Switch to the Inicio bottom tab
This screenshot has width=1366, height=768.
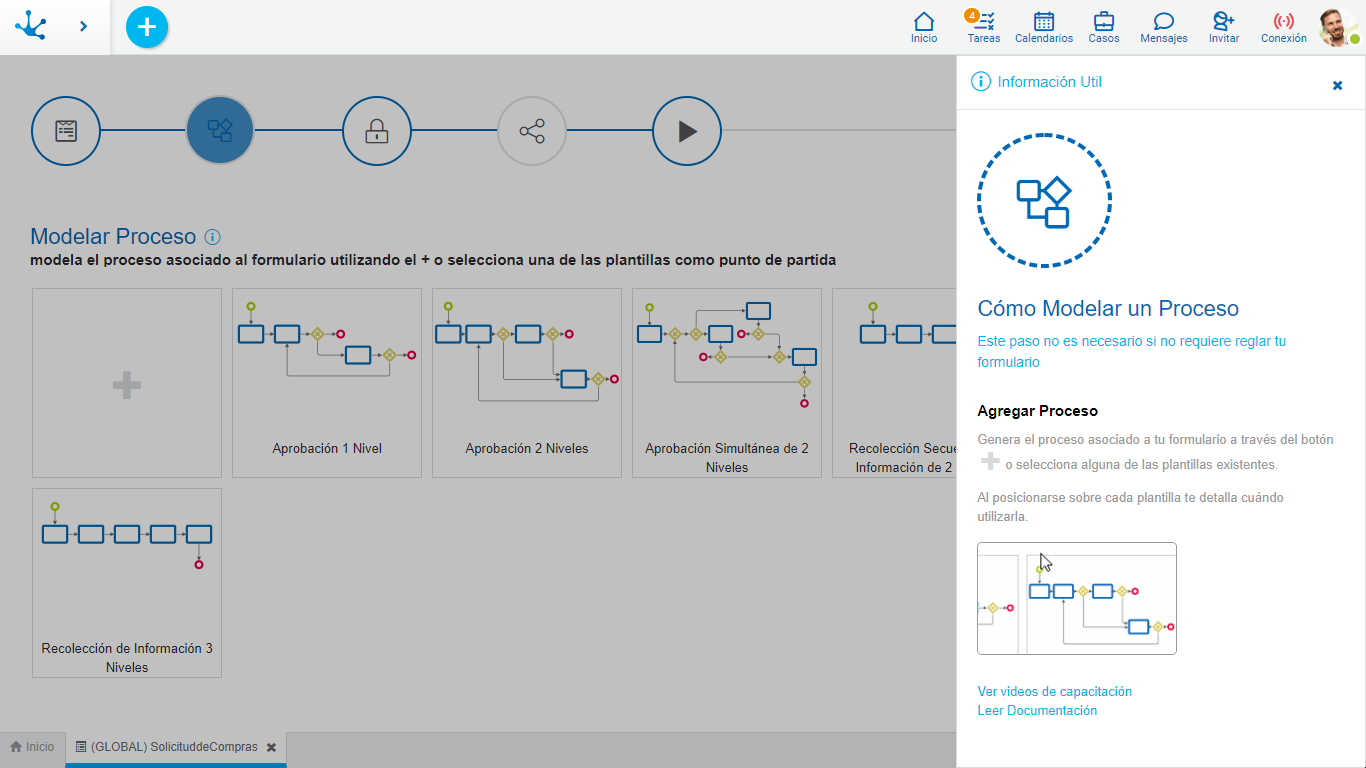(x=32, y=747)
